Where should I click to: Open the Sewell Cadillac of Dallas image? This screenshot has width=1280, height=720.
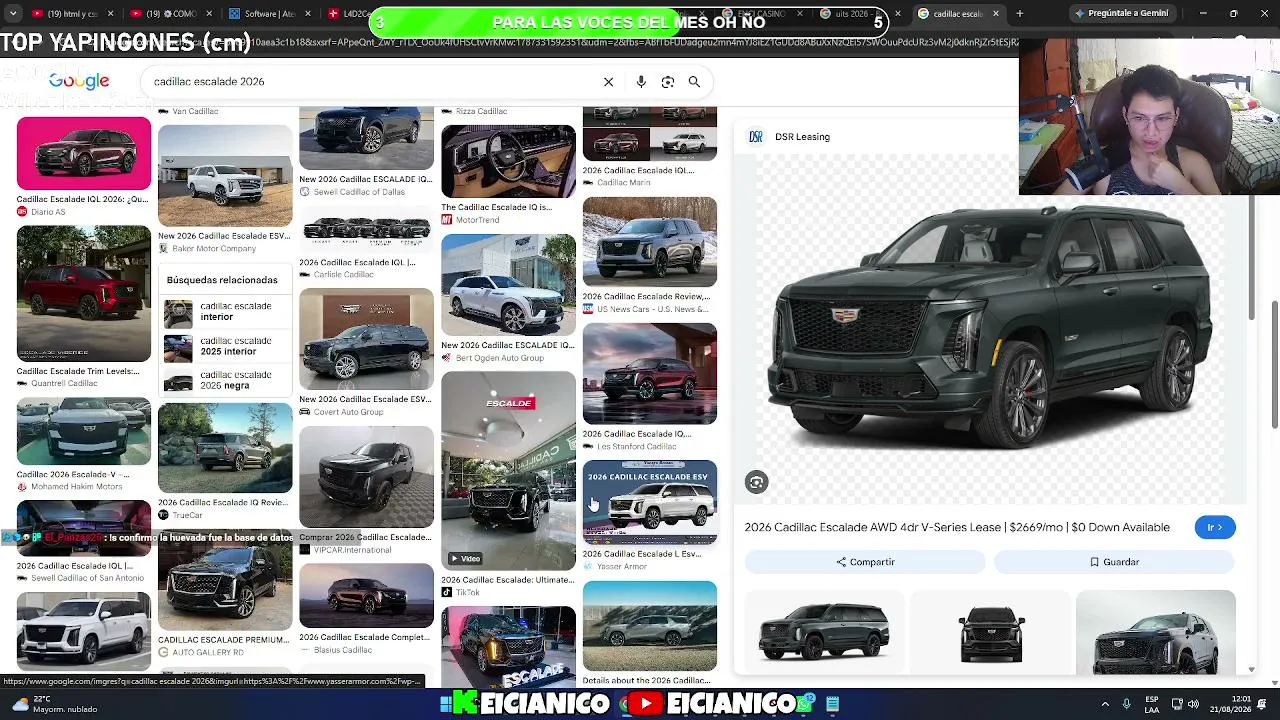366,139
